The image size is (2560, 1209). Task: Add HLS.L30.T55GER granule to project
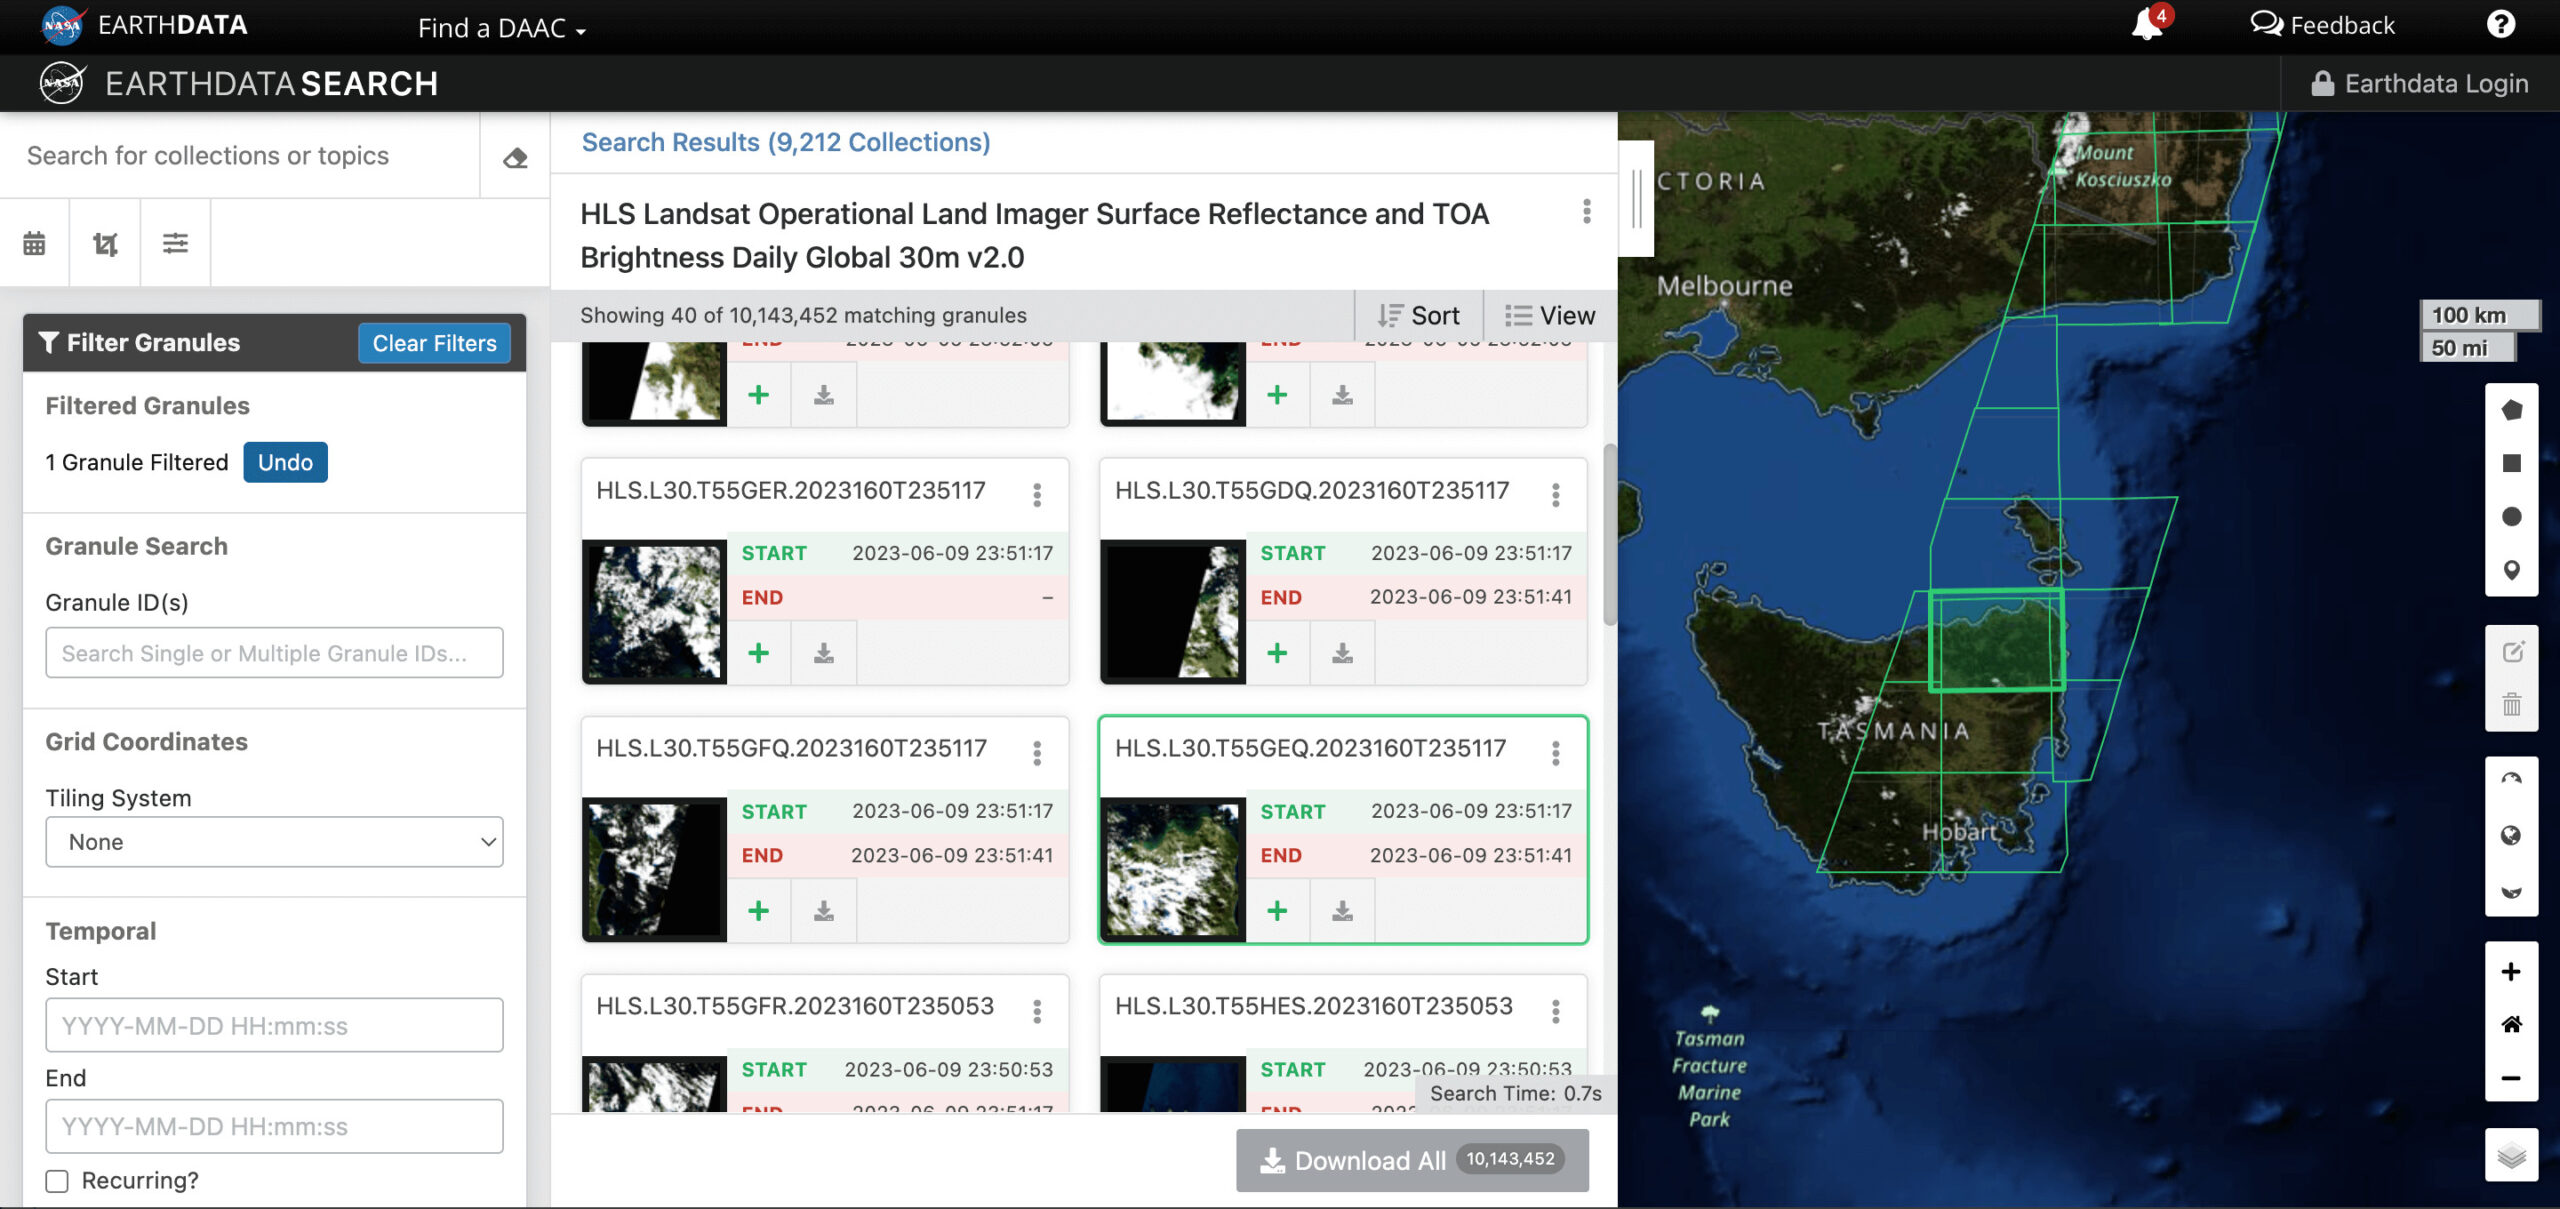[758, 653]
